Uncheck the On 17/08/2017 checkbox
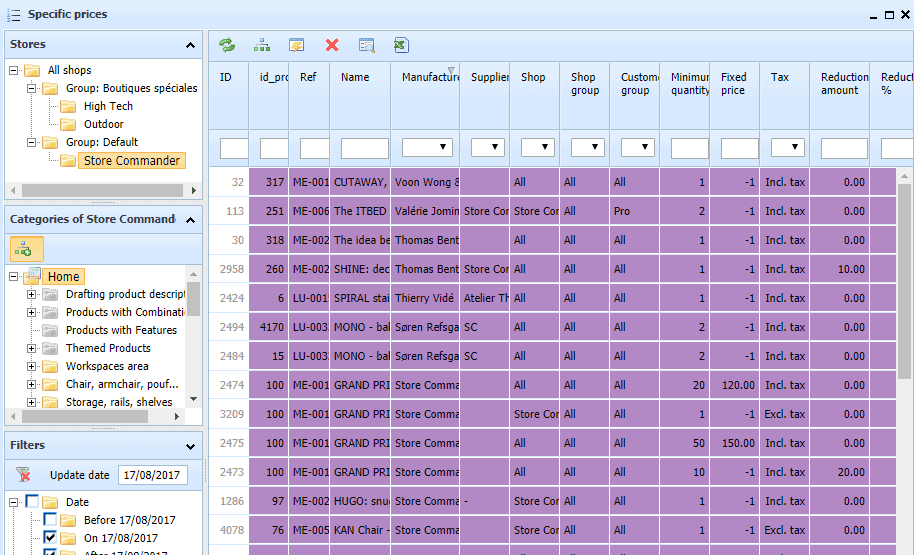This screenshot has height=555, width=914. pos(50,538)
